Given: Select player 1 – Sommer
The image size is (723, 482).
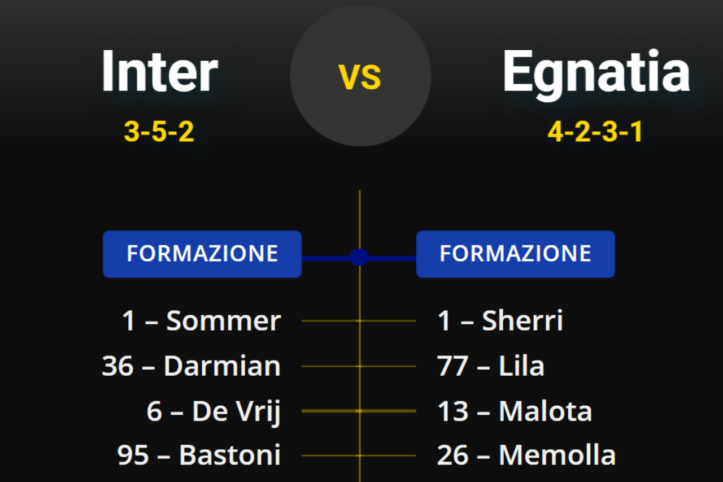Looking at the screenshot, I should pyautogui.click(x=201, y=321).
